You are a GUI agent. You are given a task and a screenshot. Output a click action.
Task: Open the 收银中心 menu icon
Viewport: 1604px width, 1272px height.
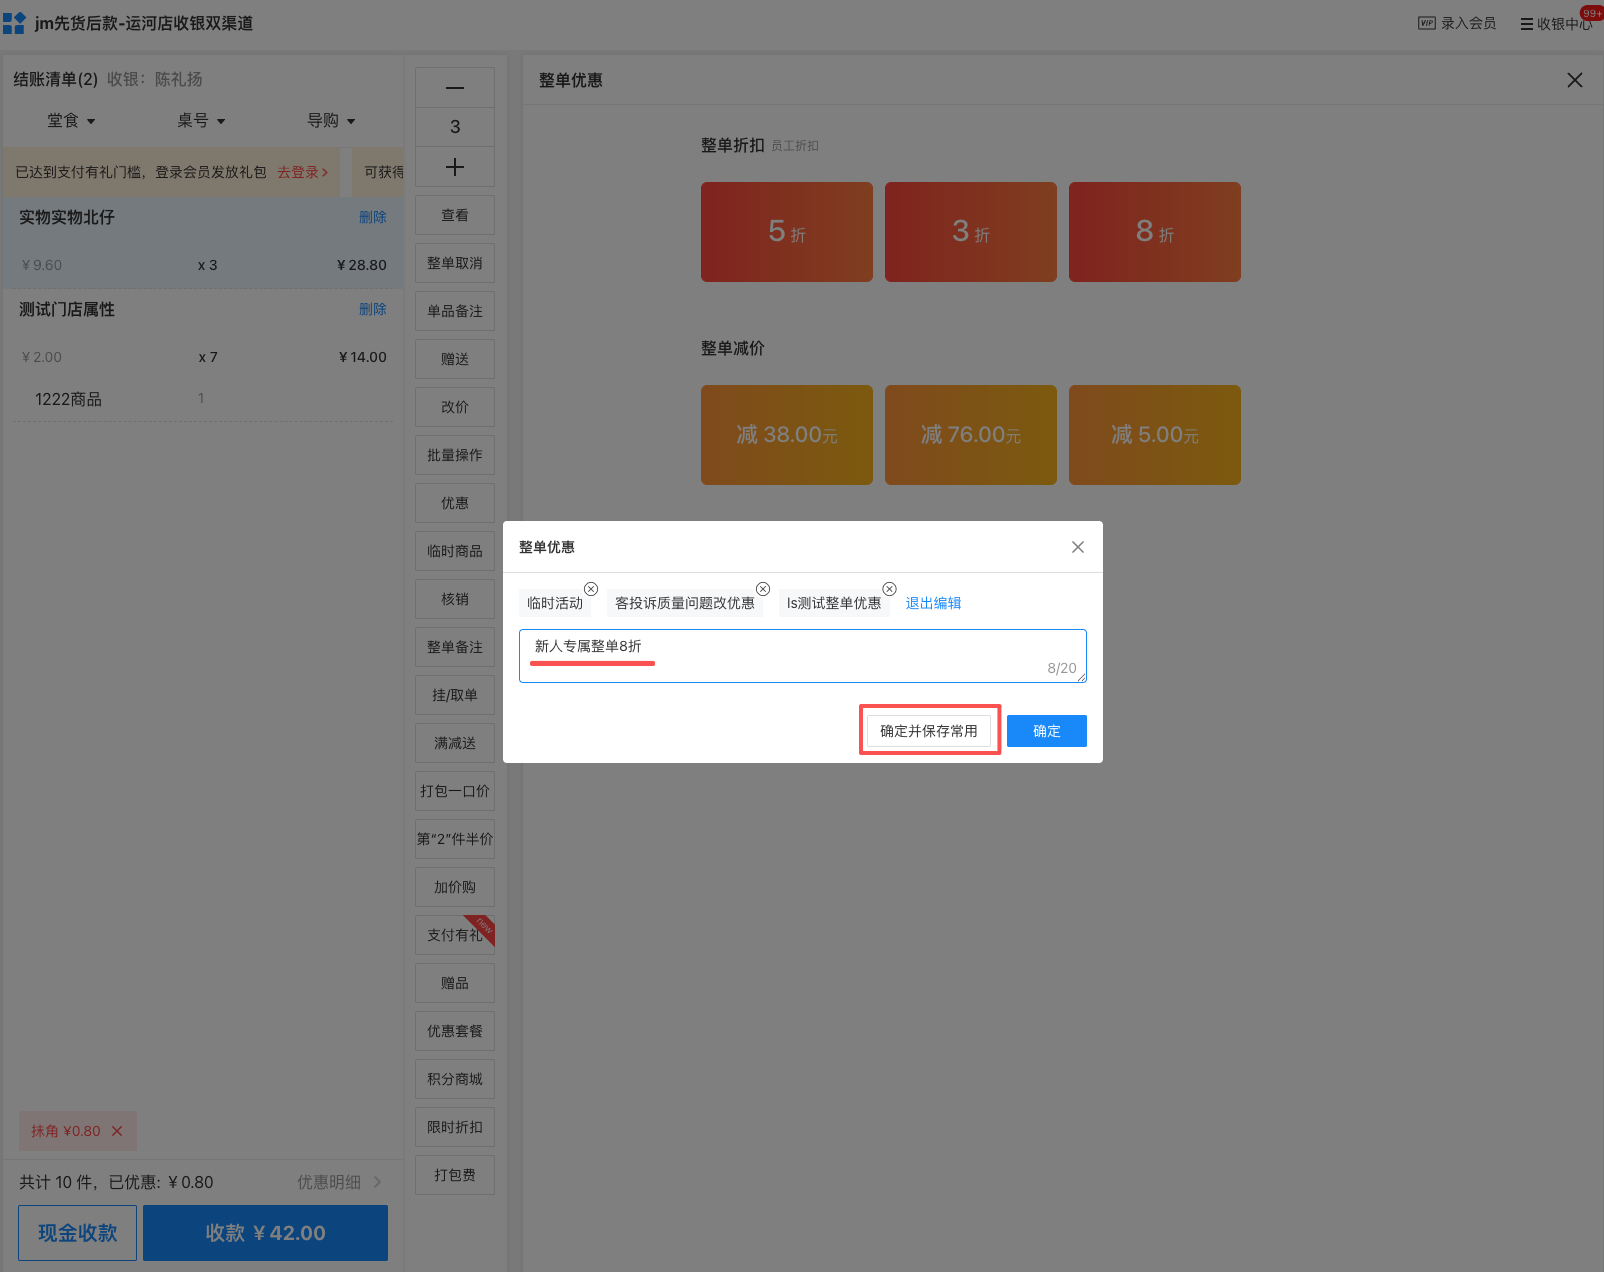tap(1526, 24)
